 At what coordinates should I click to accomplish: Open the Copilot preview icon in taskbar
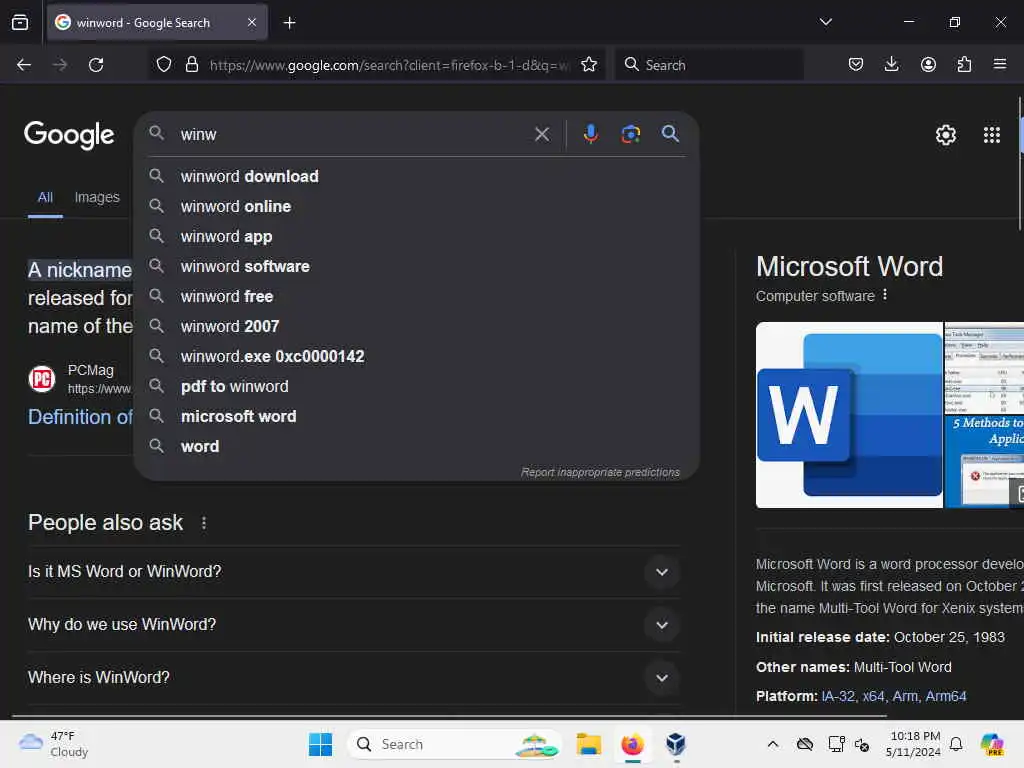click(x=992, y=744)
